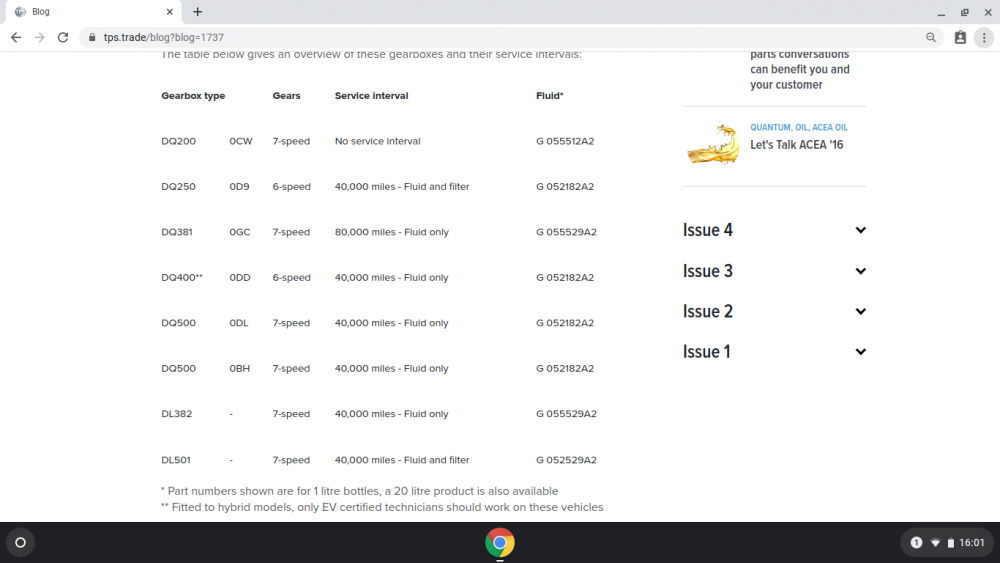Click 80,000 miles - Fluid only cell
The height and width of the screenshot is (563, 1000).
pos(392,232)
